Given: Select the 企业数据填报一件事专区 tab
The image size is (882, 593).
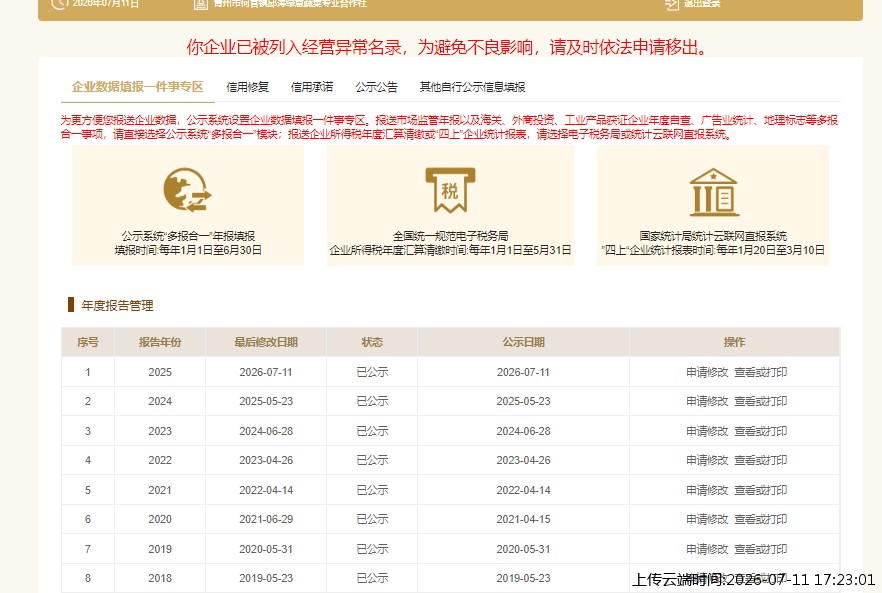Looking at the screenshot, I should [x=138, y=87].
